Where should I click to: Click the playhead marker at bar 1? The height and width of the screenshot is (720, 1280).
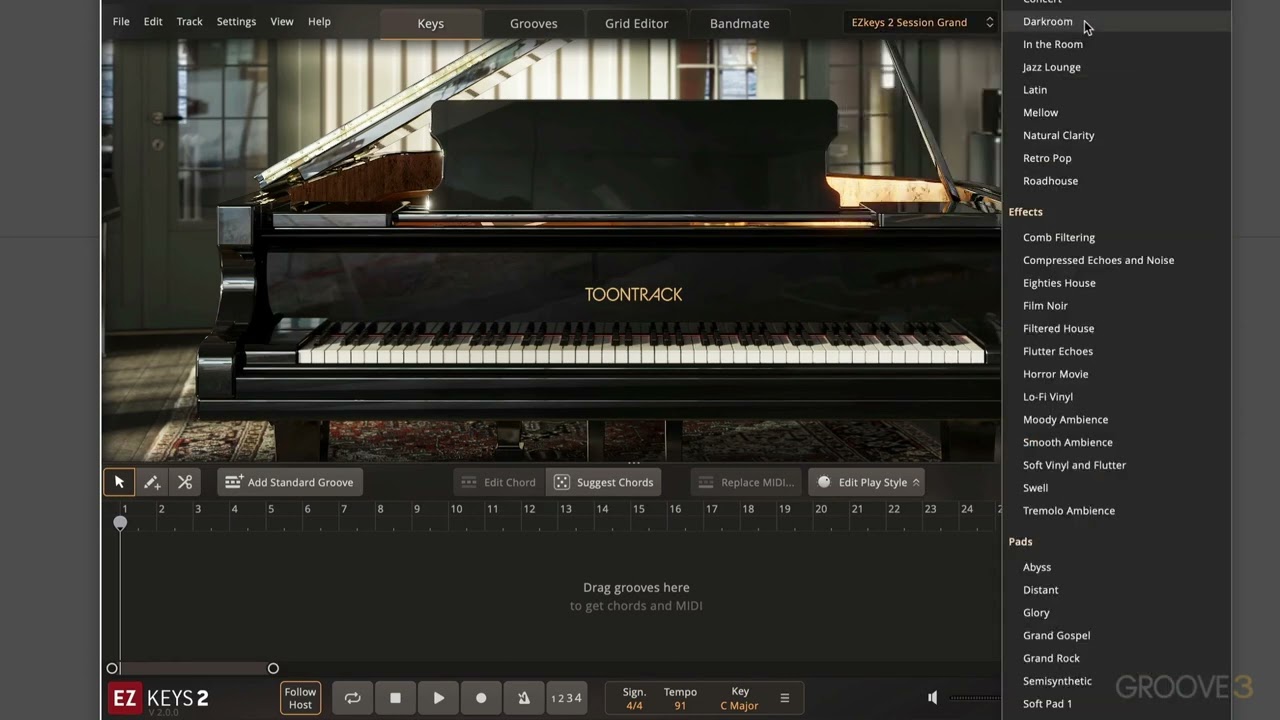120,523
